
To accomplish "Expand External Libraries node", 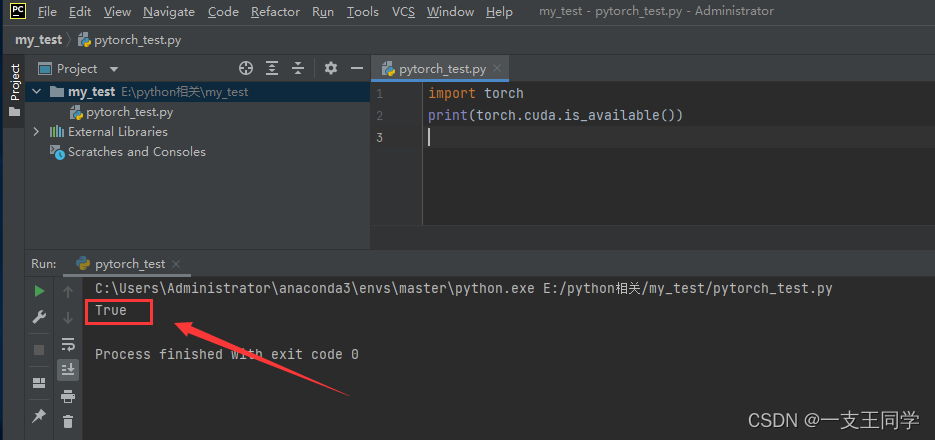I will [37, 132].
